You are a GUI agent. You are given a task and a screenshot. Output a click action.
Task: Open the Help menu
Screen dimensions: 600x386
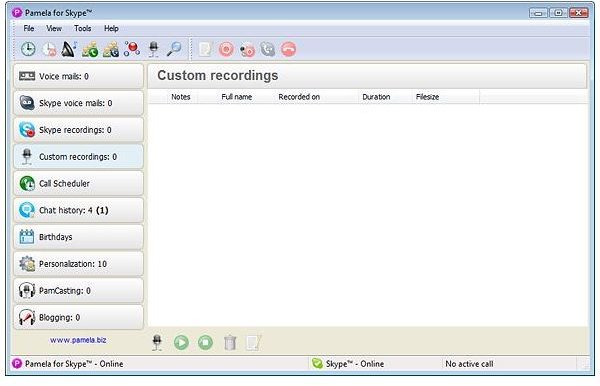[111, 28]
